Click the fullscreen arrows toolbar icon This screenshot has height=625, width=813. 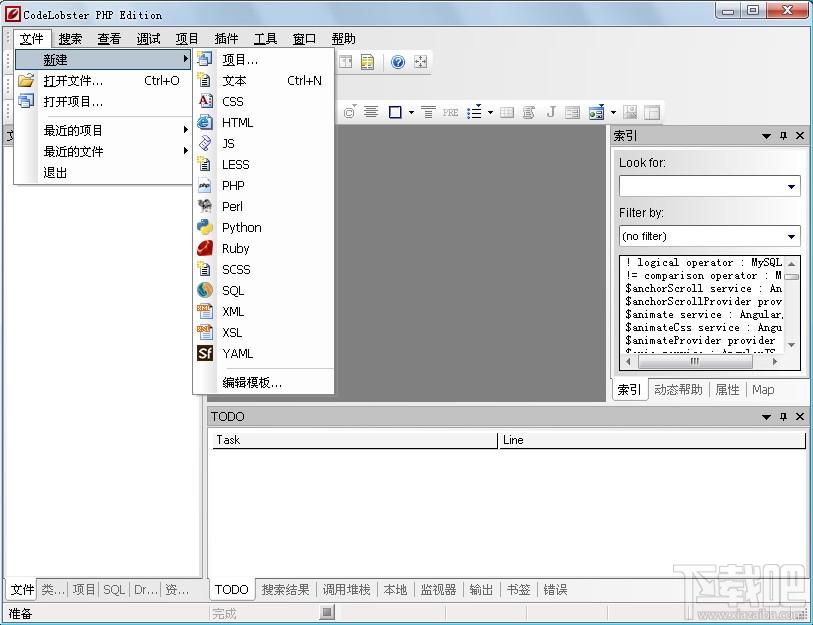tap(420, 62)
